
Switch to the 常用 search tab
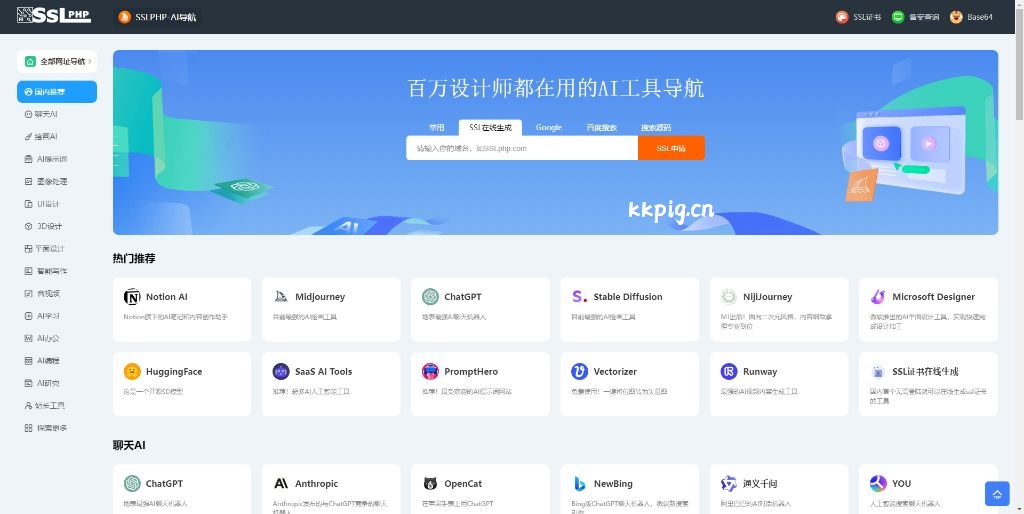click(436, 127)
